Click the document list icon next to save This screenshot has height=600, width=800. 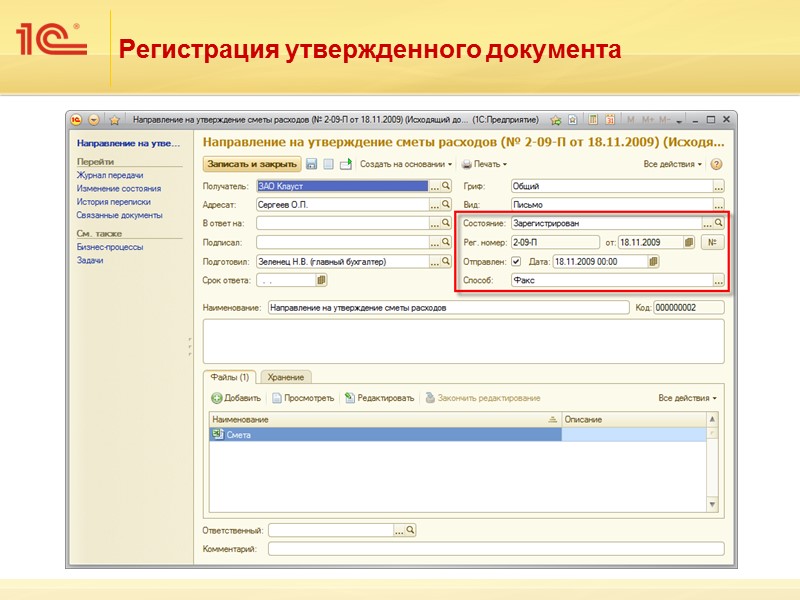pyautogui.click(x=329, y=164)
